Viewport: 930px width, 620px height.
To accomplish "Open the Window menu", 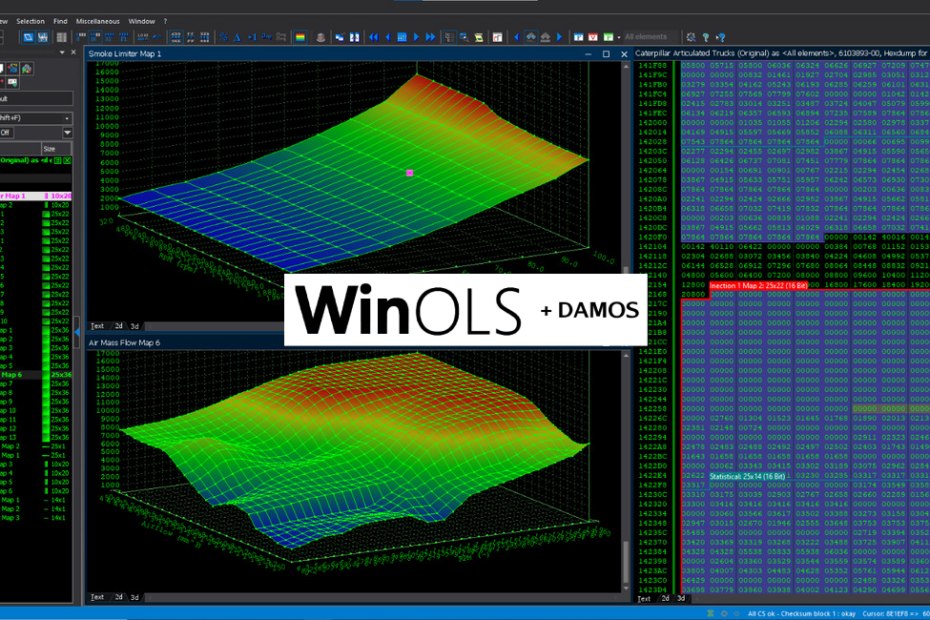I will tap(142, 21).
